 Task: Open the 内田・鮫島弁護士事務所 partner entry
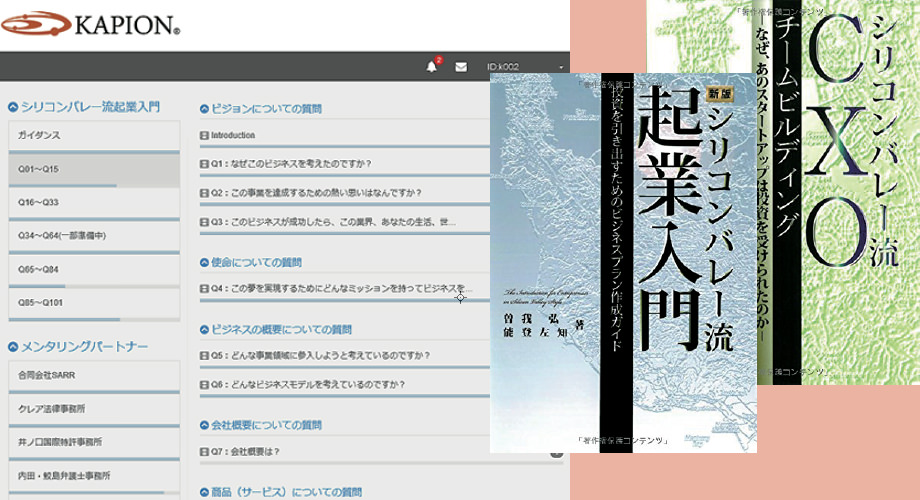(94, 476)
